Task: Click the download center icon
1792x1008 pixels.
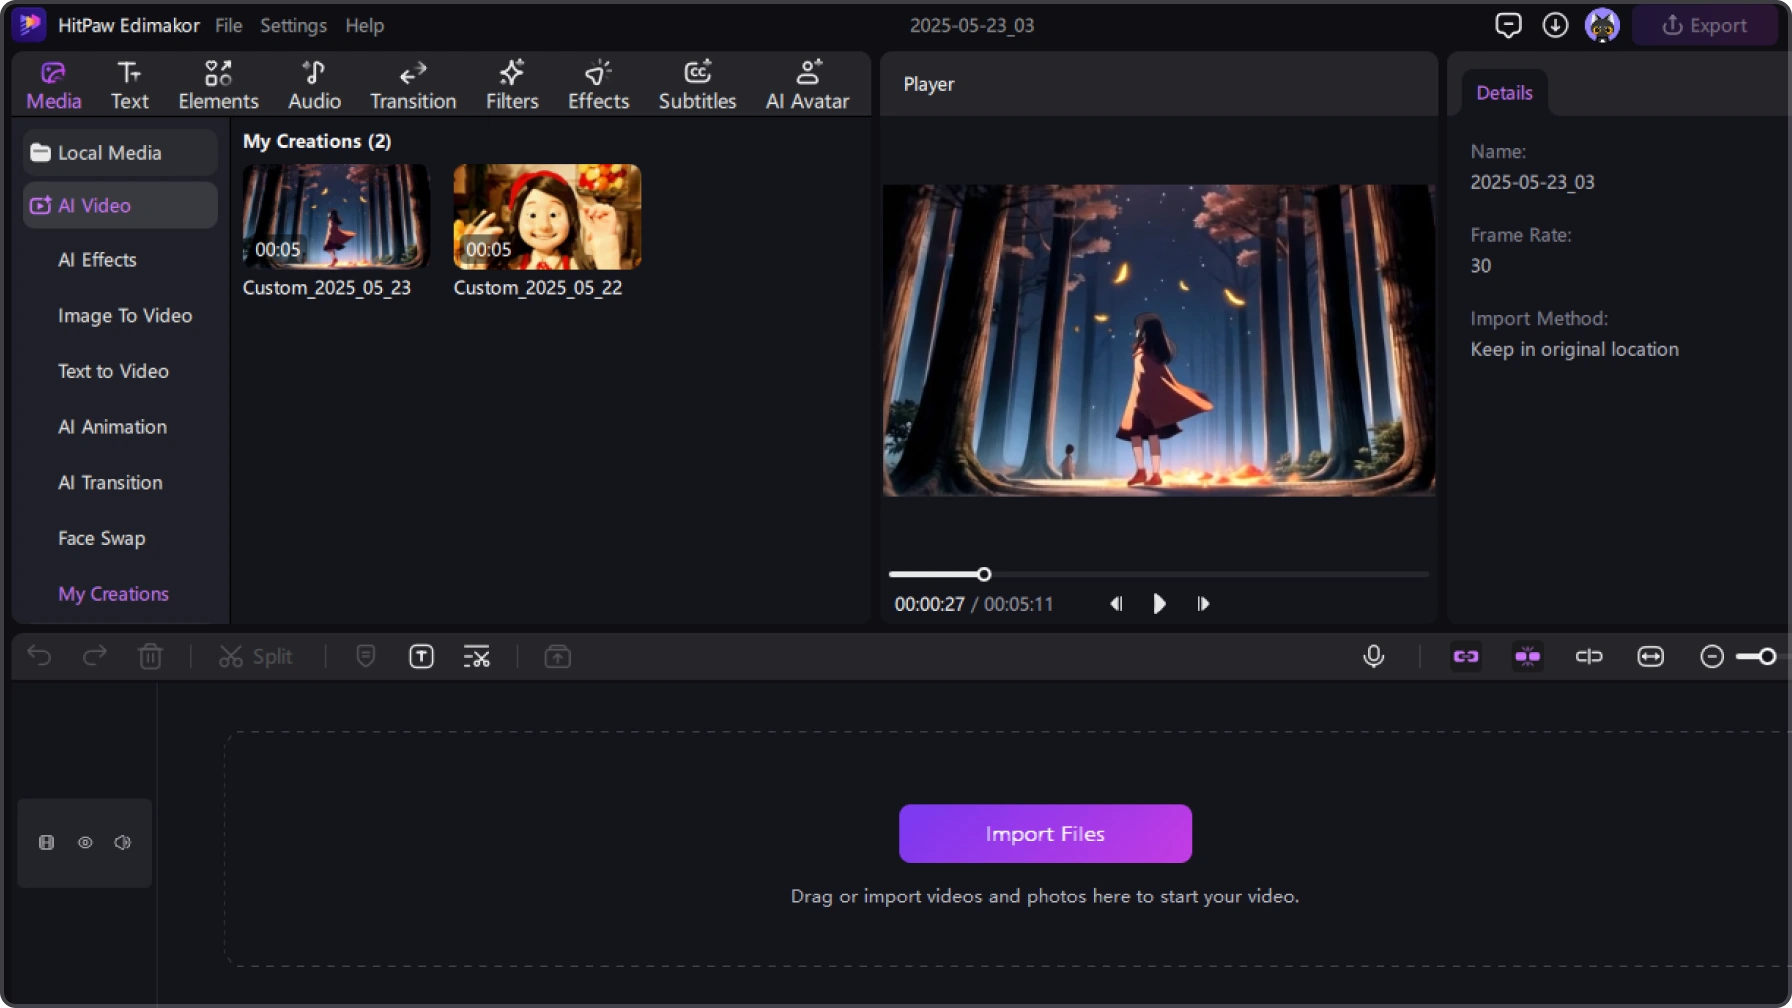Action: point(1554,25)
